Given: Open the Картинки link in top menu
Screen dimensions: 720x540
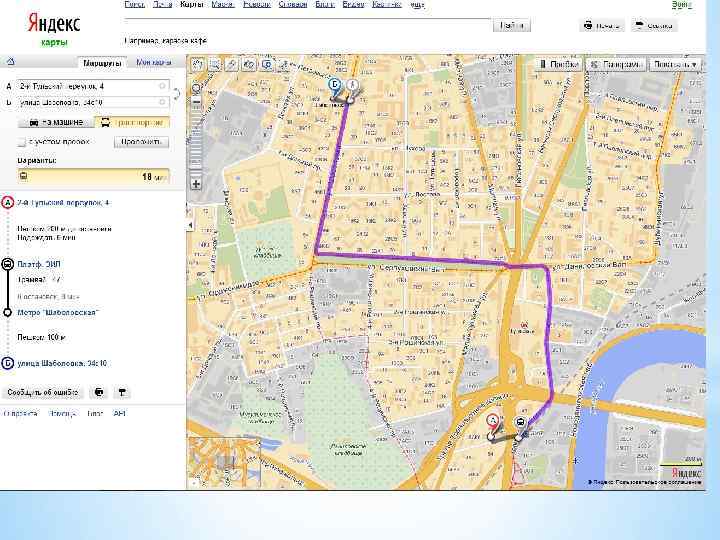Looking at the screenshot, I should point(387,5).
